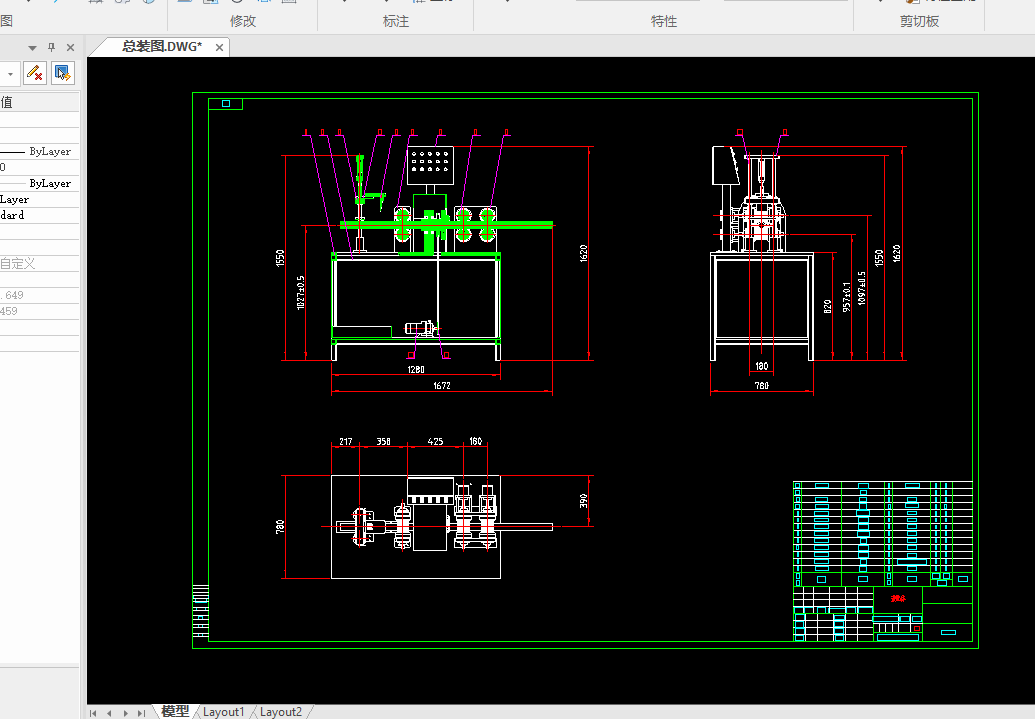Click the 特性 ribbon panel label
Viewport: 1035px width, 719px height.
pos(663,21)
